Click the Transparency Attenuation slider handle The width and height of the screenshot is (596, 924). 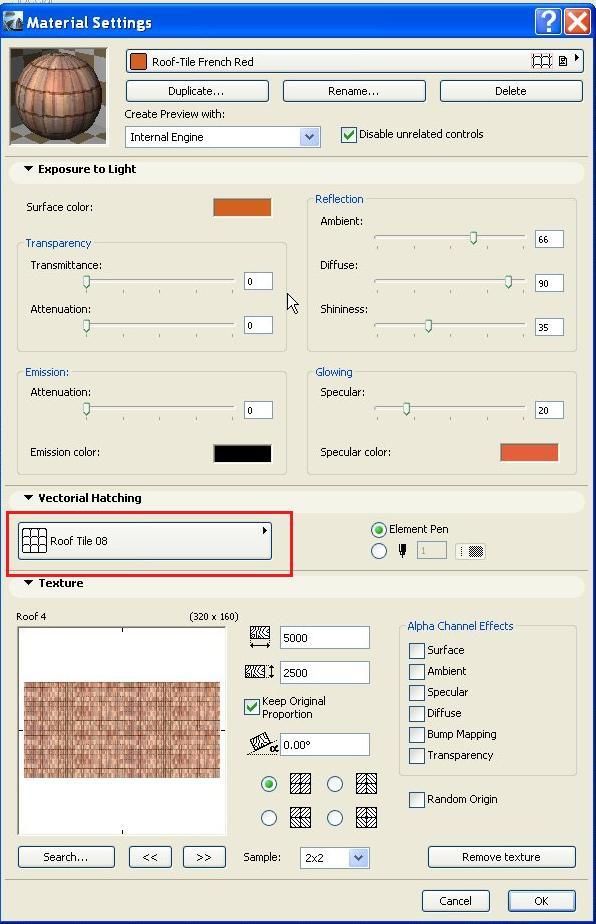[87, 325]
